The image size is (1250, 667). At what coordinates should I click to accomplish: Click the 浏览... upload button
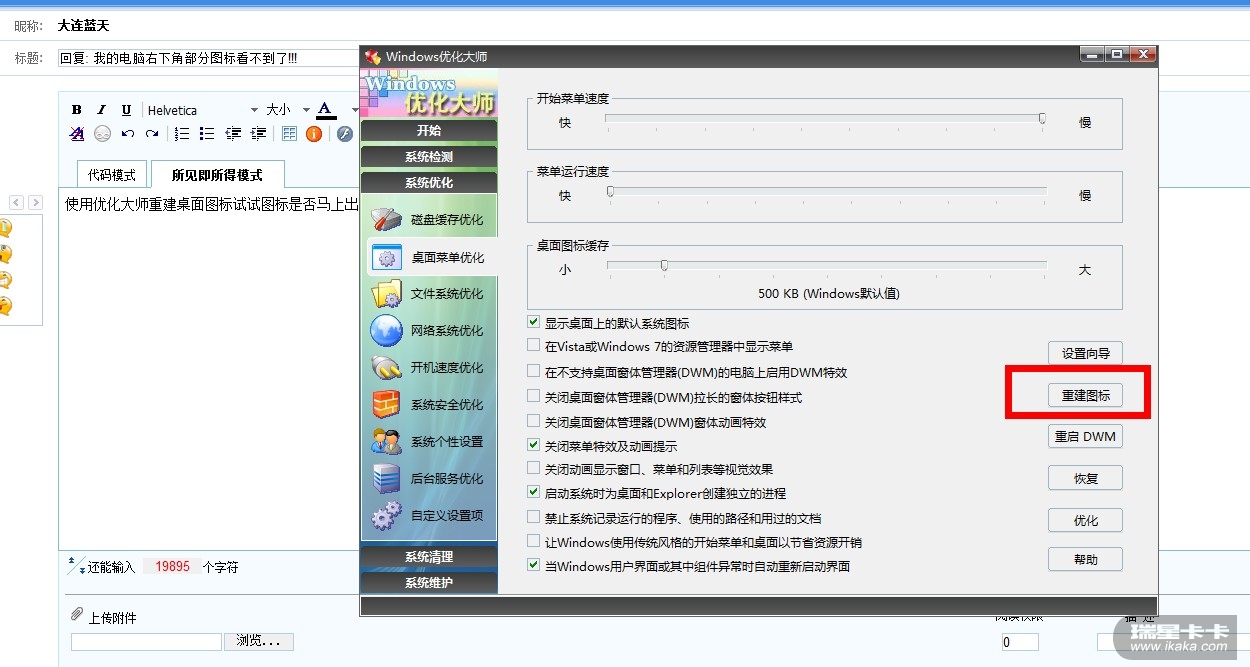258,641
